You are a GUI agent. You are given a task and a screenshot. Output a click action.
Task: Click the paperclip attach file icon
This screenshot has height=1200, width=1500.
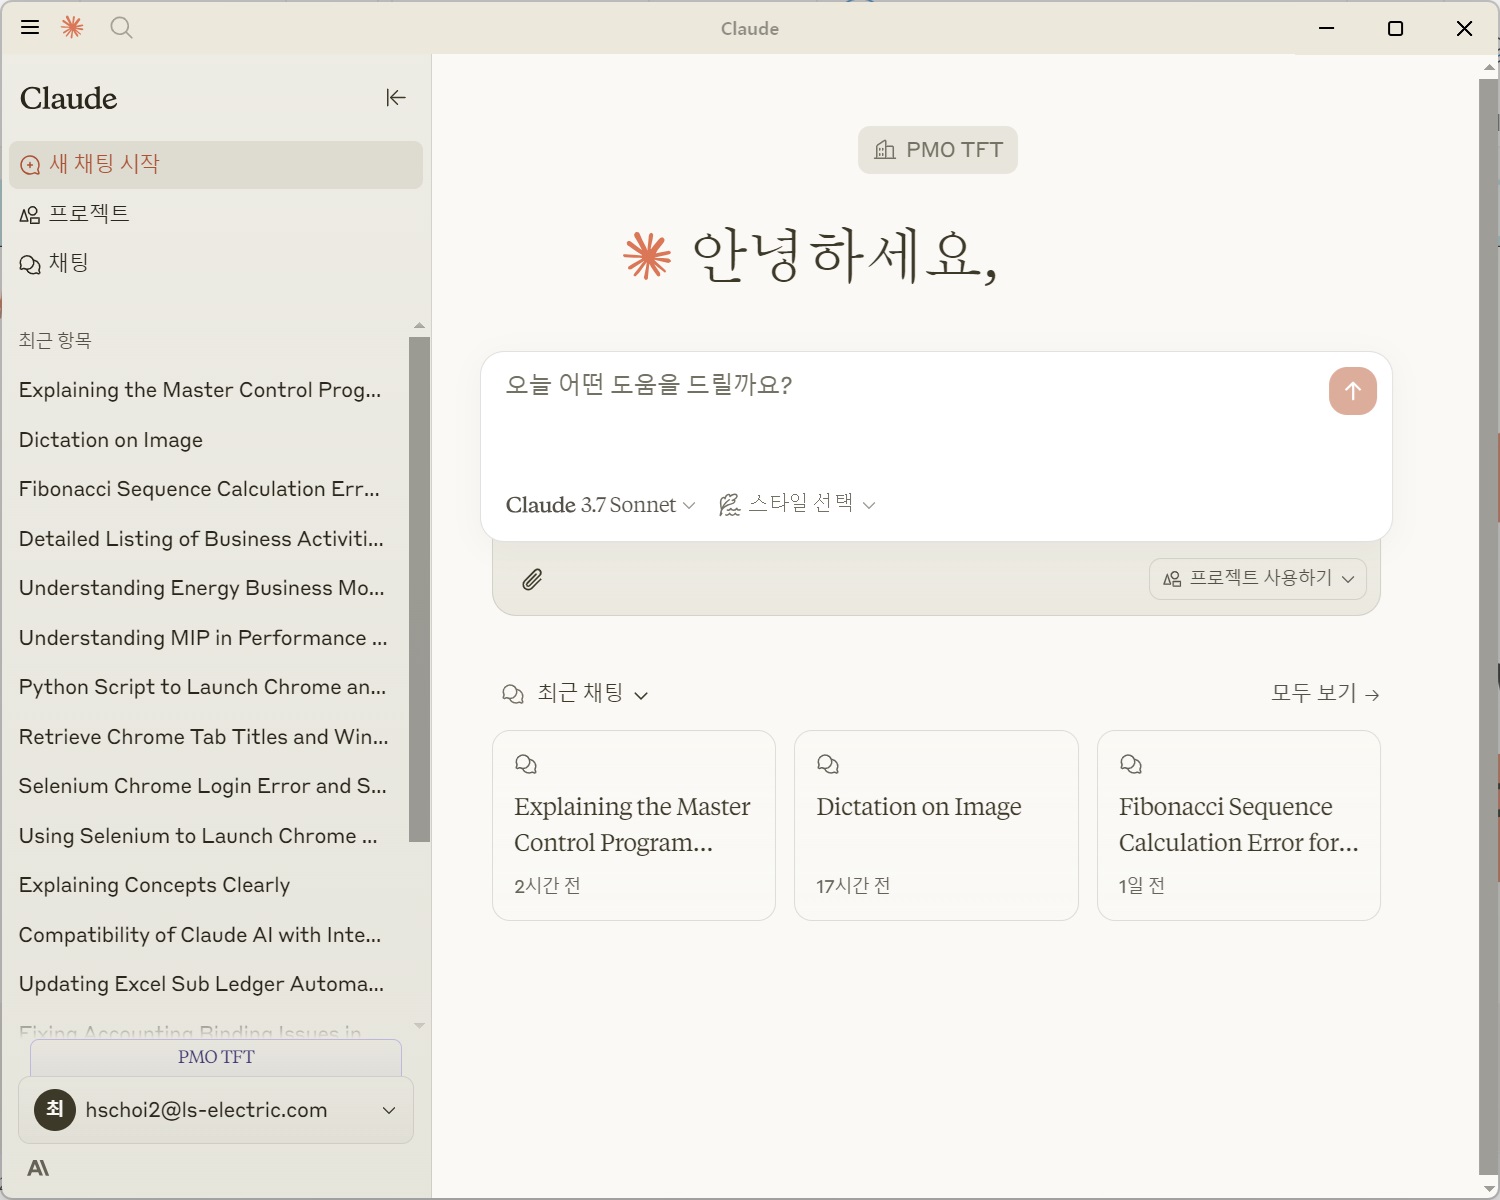pyautogui.click(x=532, y=579)
